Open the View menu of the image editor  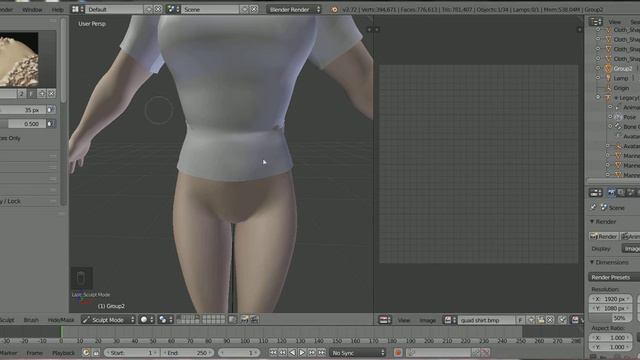[404, 320]
